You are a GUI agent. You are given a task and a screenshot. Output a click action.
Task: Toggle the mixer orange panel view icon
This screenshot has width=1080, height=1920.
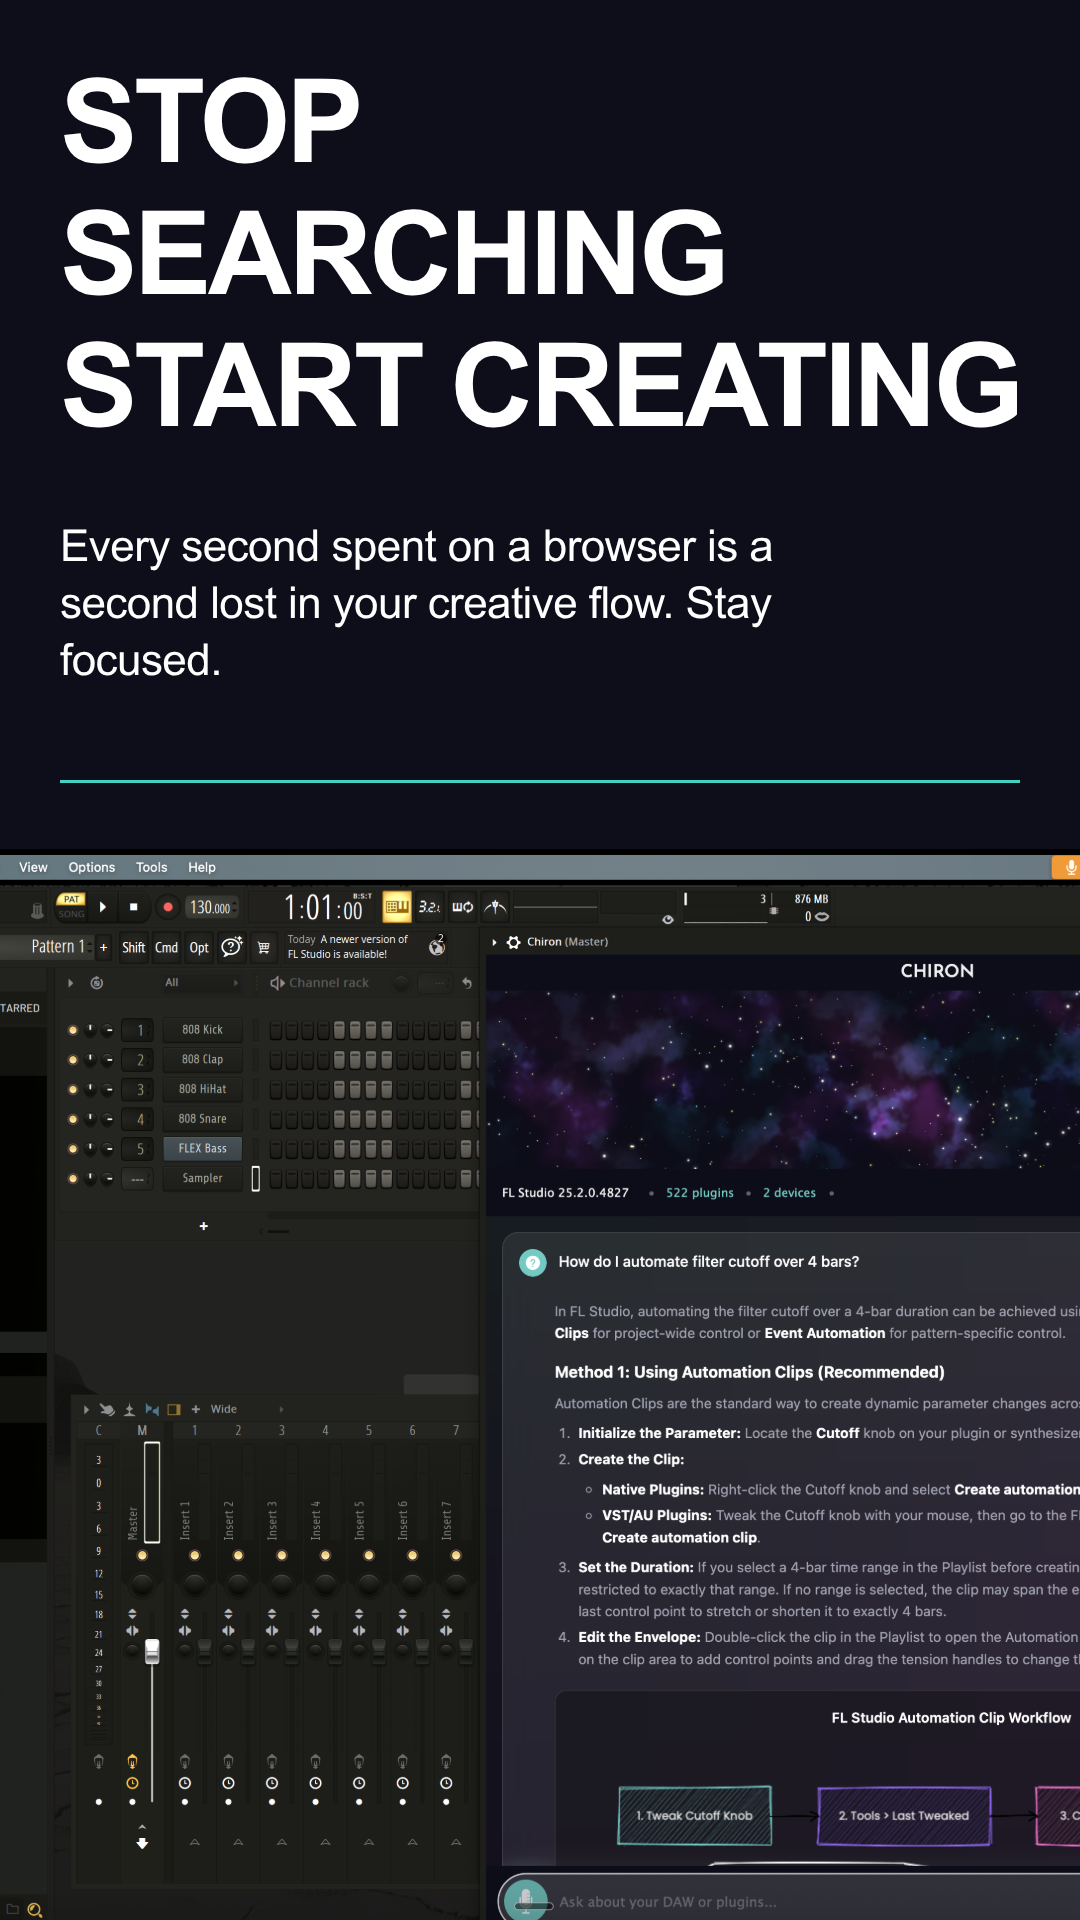pyautogui.click(x=174, y=1410)
